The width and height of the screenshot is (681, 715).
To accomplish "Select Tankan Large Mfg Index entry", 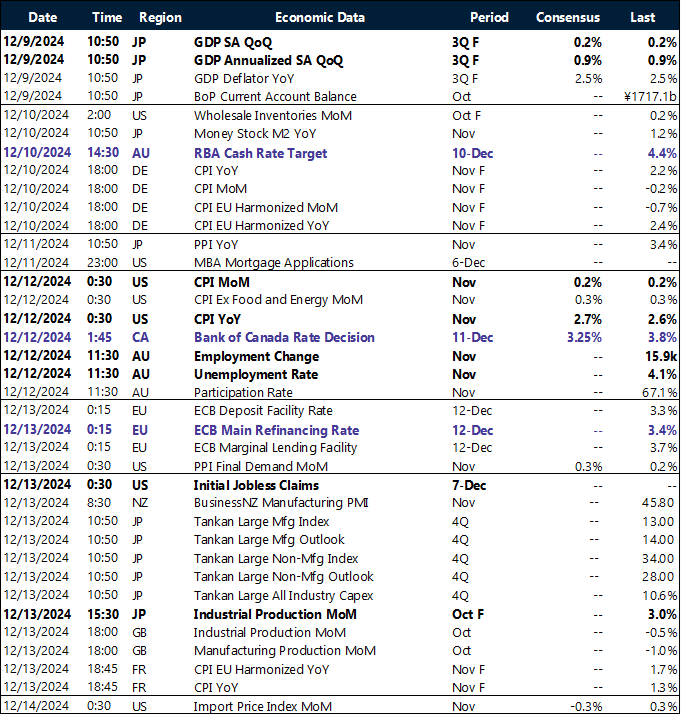I will click(261, 521).
